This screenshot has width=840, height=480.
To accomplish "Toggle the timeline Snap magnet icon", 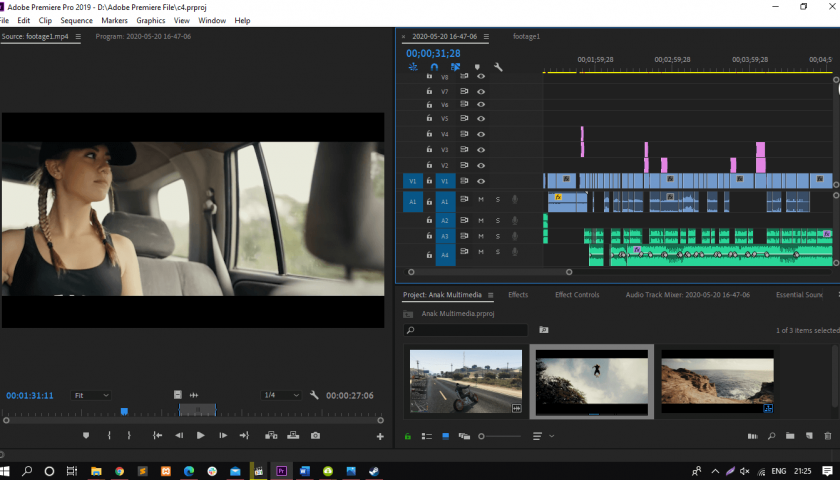I will [x=434, y=67].
